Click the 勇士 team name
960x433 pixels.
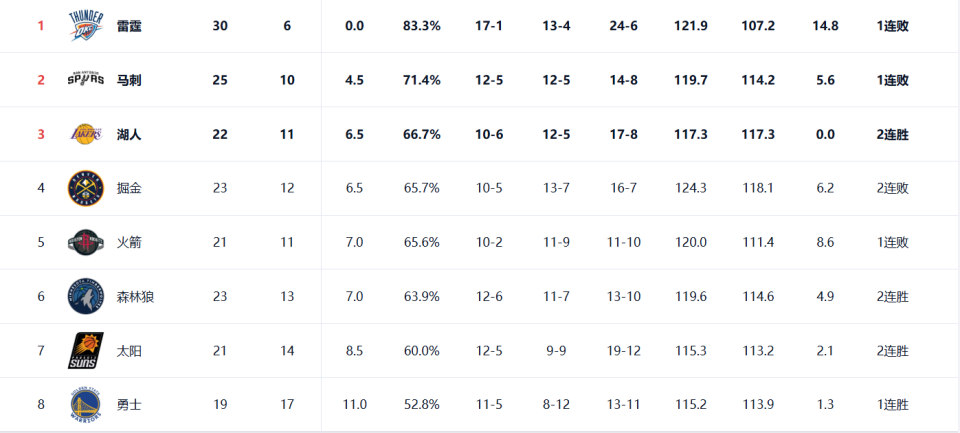[x=129, y=404]
